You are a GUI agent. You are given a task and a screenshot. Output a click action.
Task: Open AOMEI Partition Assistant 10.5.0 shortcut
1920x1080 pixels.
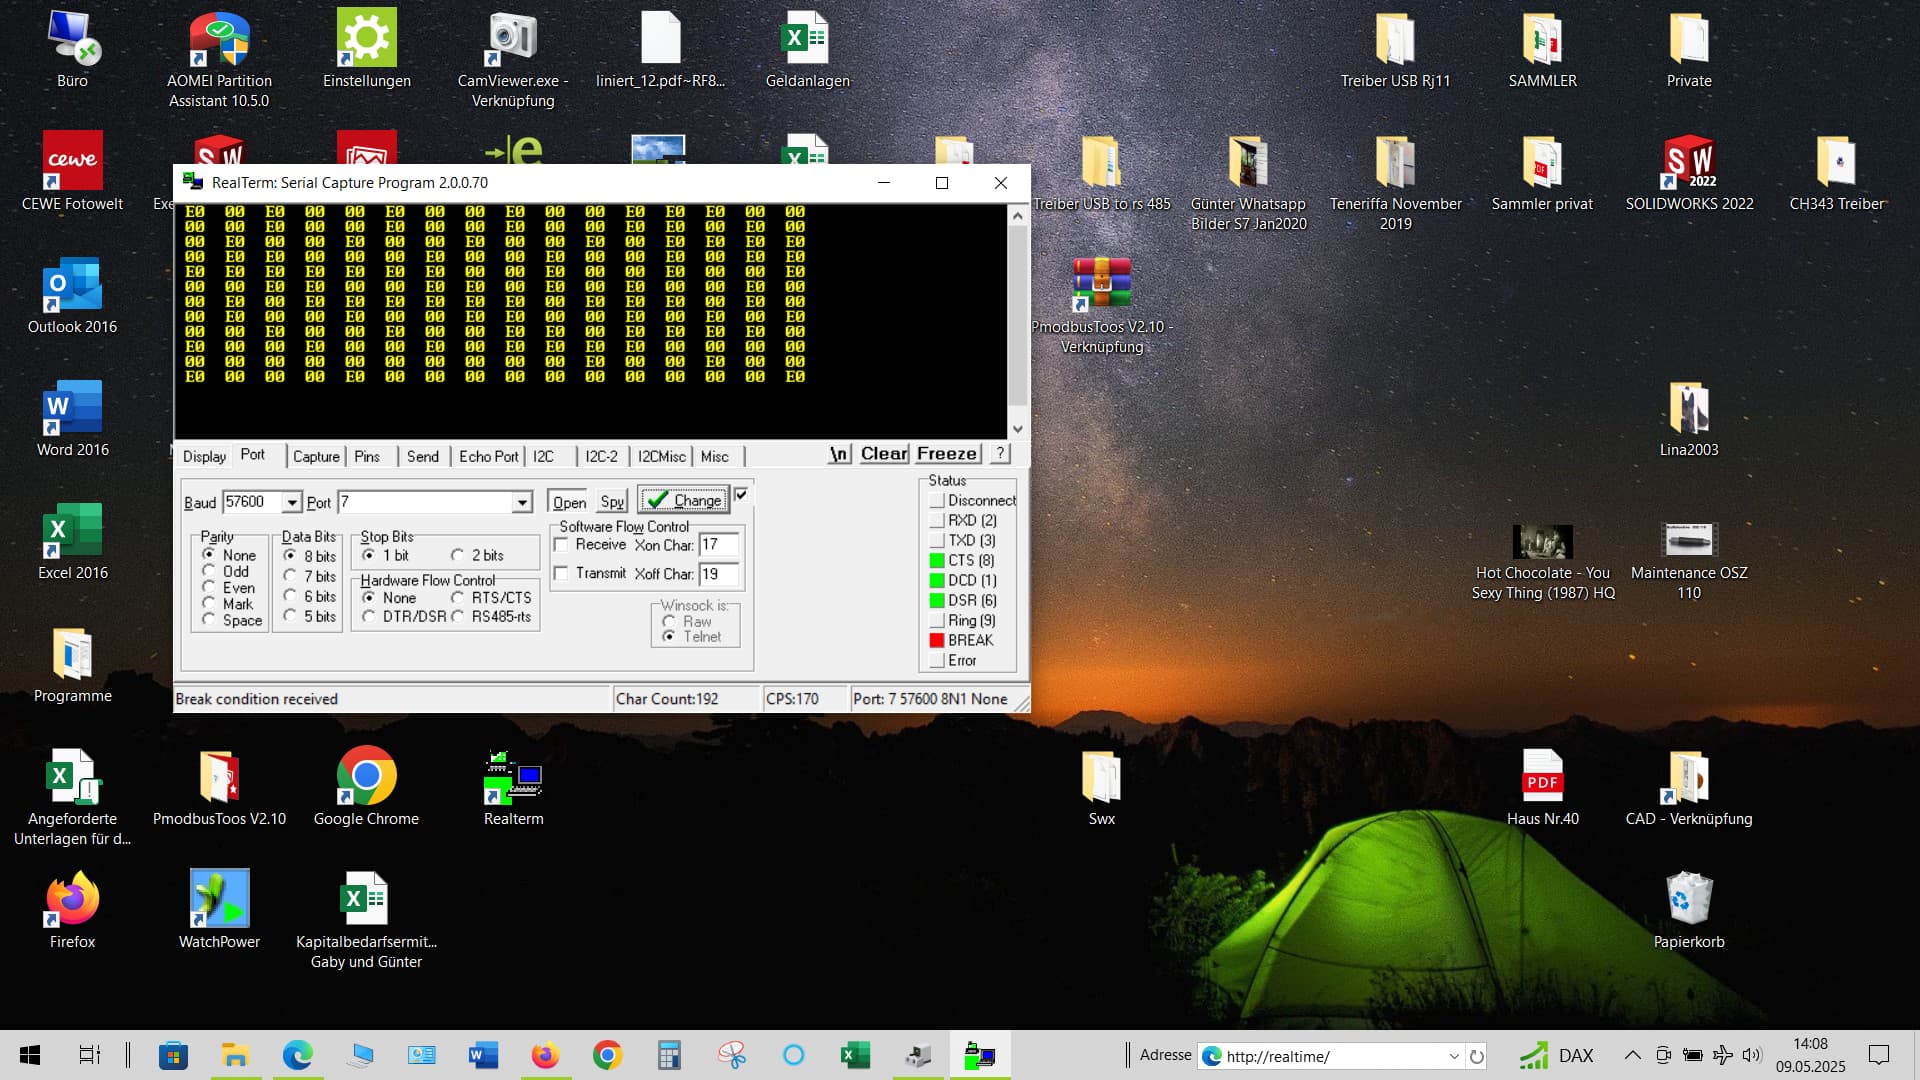point(219,58)
